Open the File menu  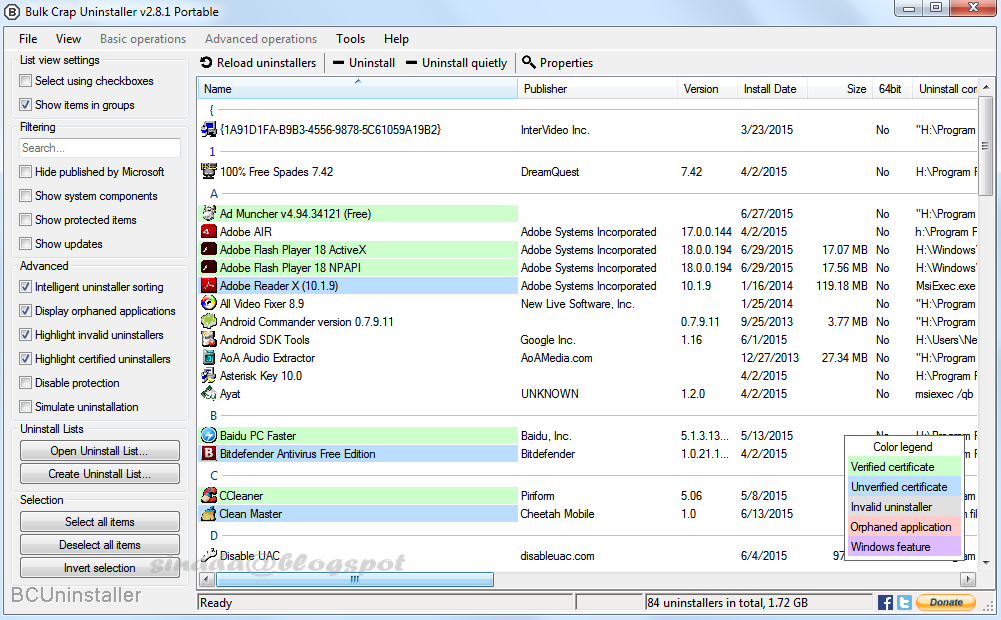[x=28, y=39]
